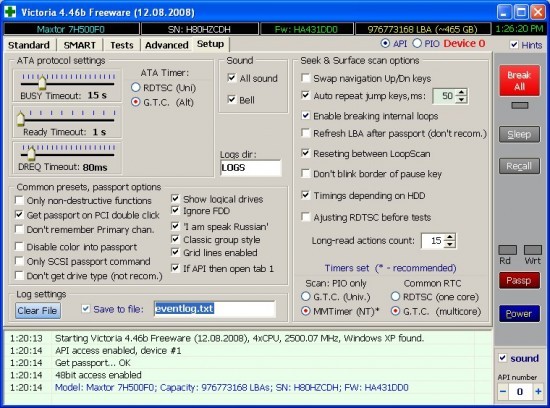This screenshot has height=408, width=550.
Task: Click the eventlog.txt filename field
Action: (215, 309)
